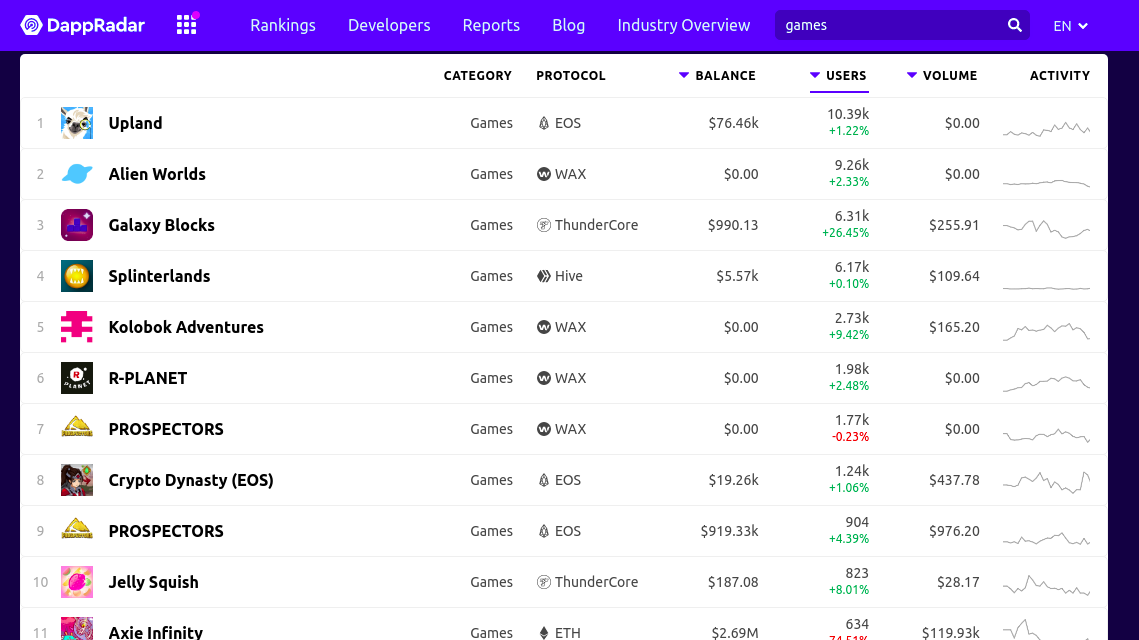This screenshot has height=640, width=1139.
Task: Click the Jelly Squish icon
Action: click(x=77, y=582)
